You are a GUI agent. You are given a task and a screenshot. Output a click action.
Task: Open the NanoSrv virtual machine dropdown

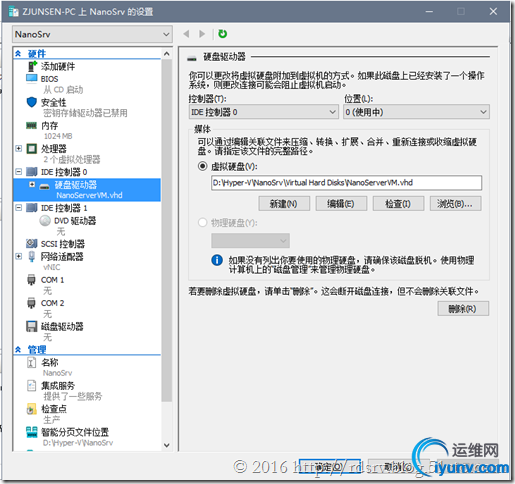[92, 34]
